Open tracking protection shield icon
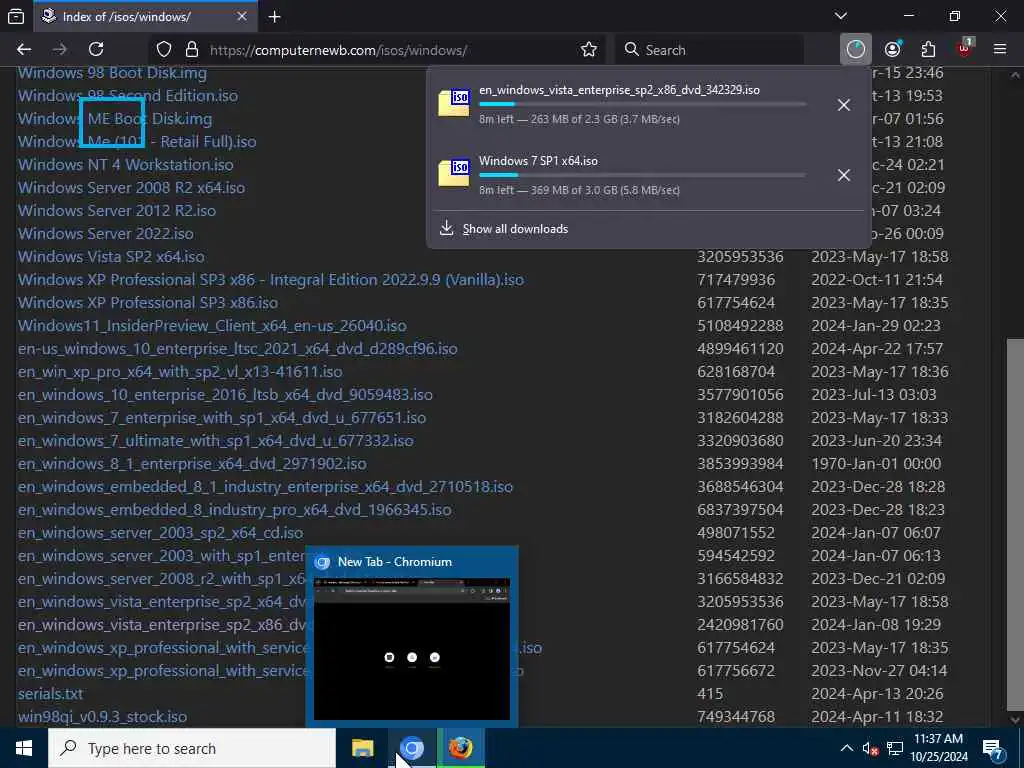This screenshot has width=1024, height=768. (x=164, y=50)
